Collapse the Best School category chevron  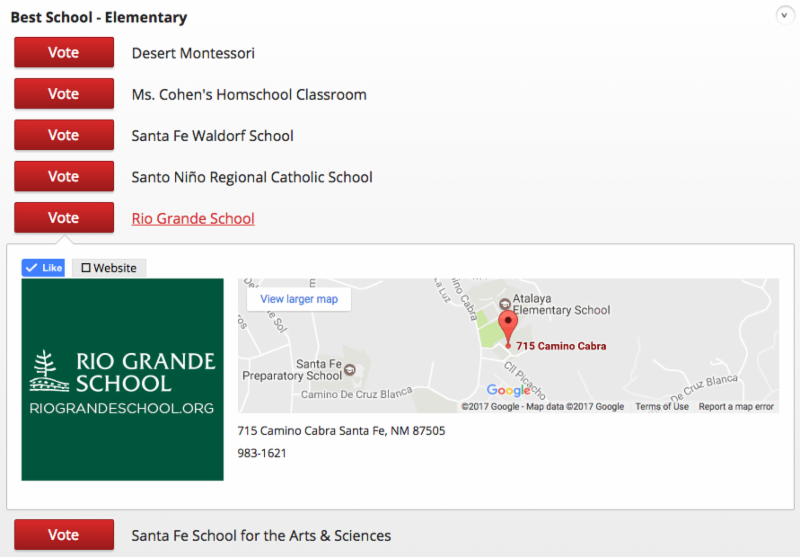(x=784, y=15)
